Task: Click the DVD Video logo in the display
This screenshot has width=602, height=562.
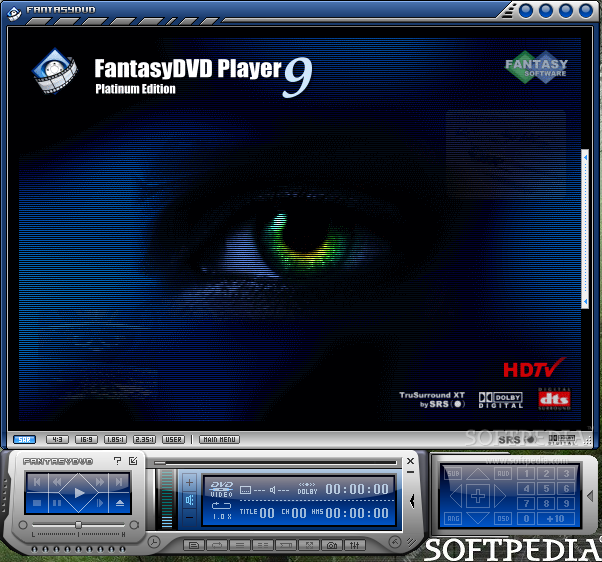Action: [222, 489]
